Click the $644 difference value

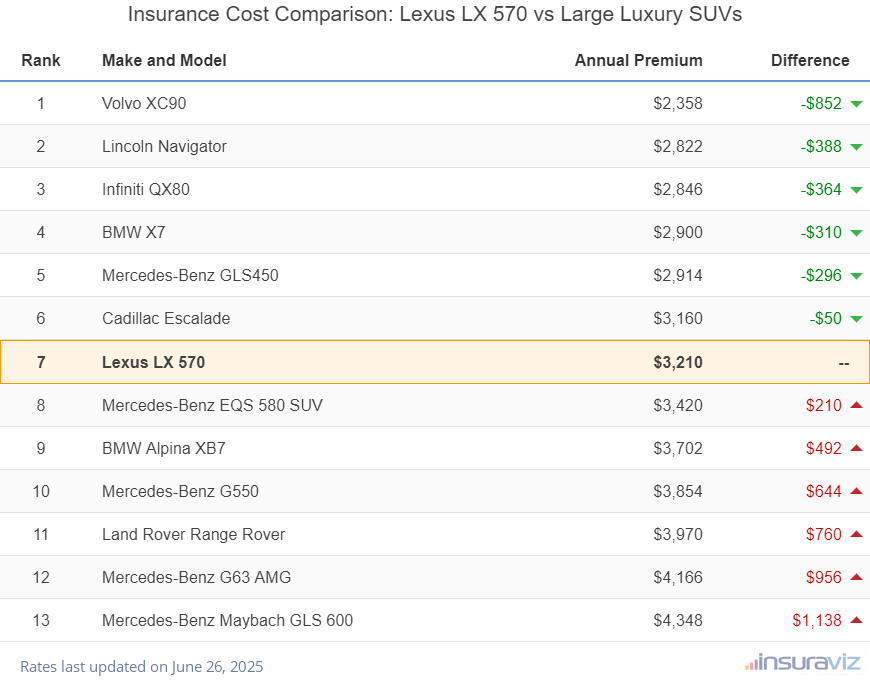(x=824, y=492)
